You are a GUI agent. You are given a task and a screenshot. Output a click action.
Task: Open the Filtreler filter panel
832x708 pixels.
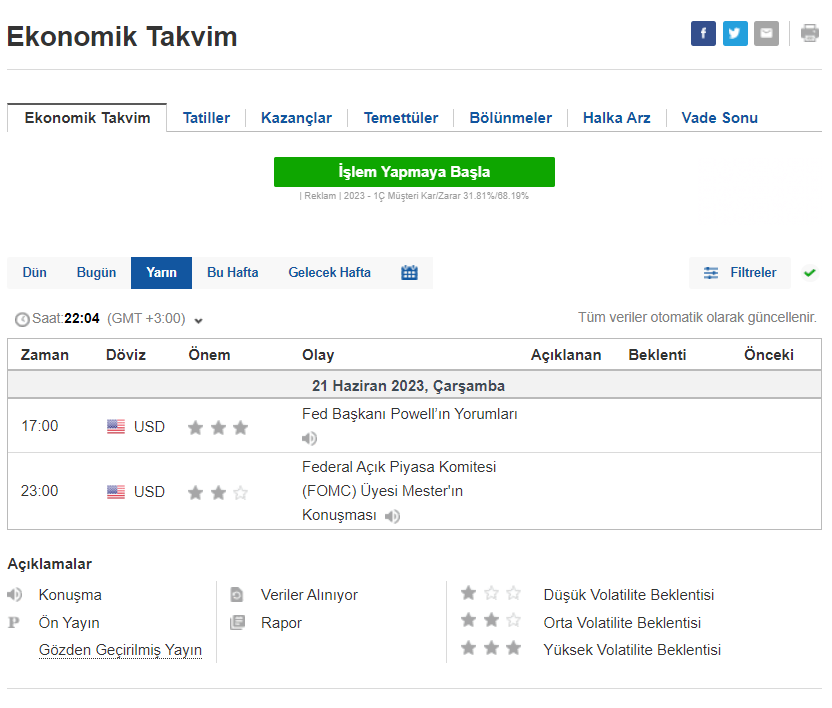[740, 273]
